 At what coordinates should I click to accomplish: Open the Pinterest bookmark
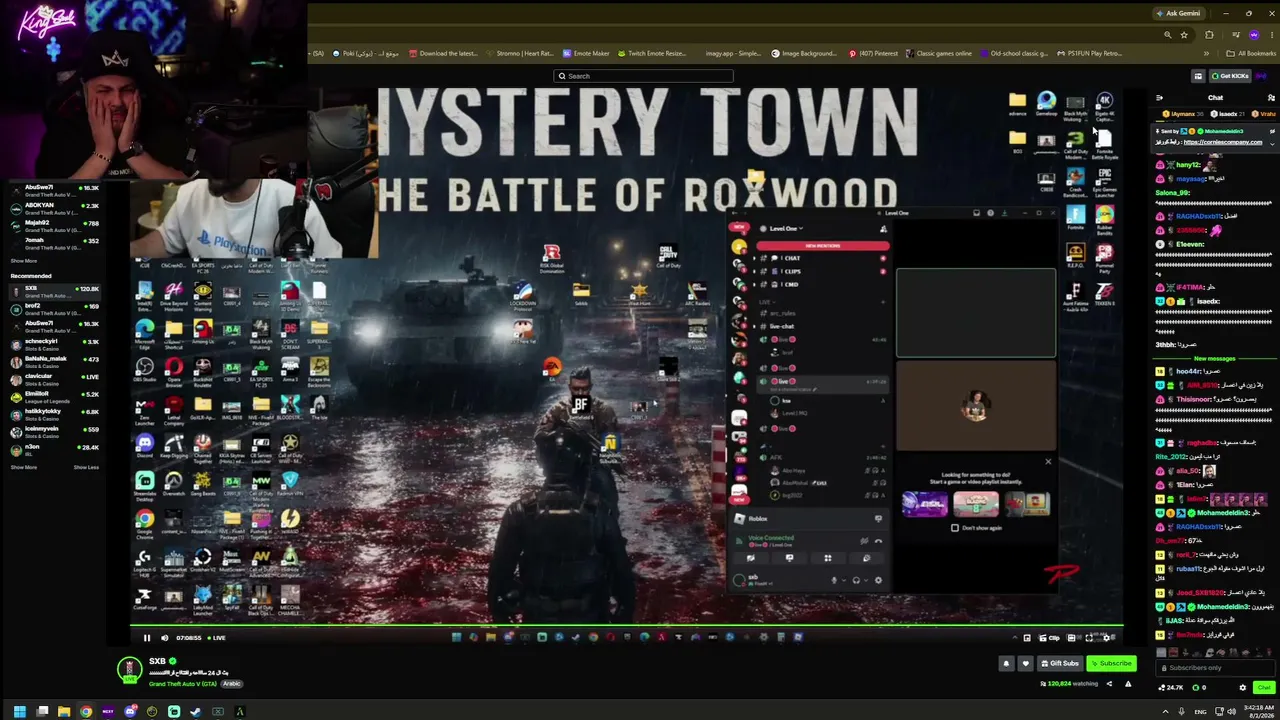[873, 54]
